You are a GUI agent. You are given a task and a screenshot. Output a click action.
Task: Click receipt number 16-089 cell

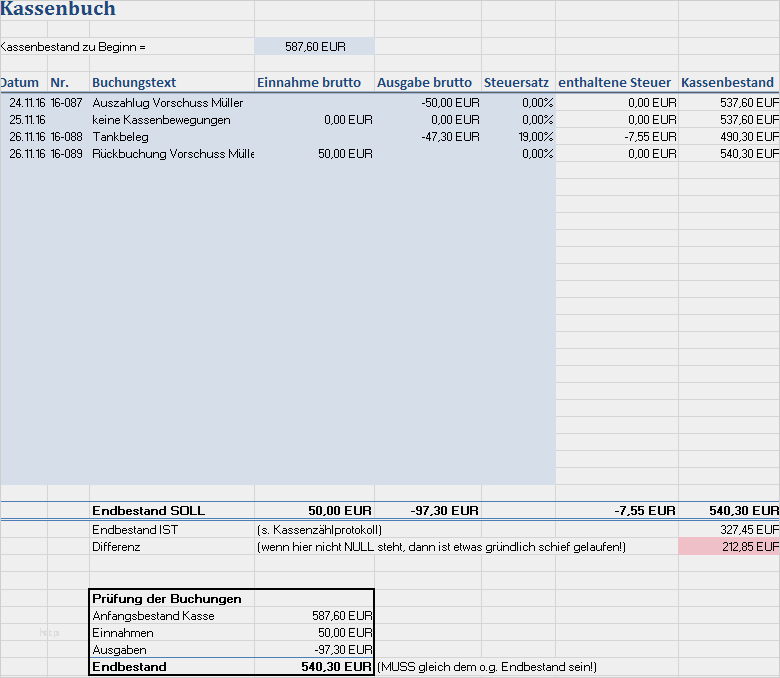68,154
